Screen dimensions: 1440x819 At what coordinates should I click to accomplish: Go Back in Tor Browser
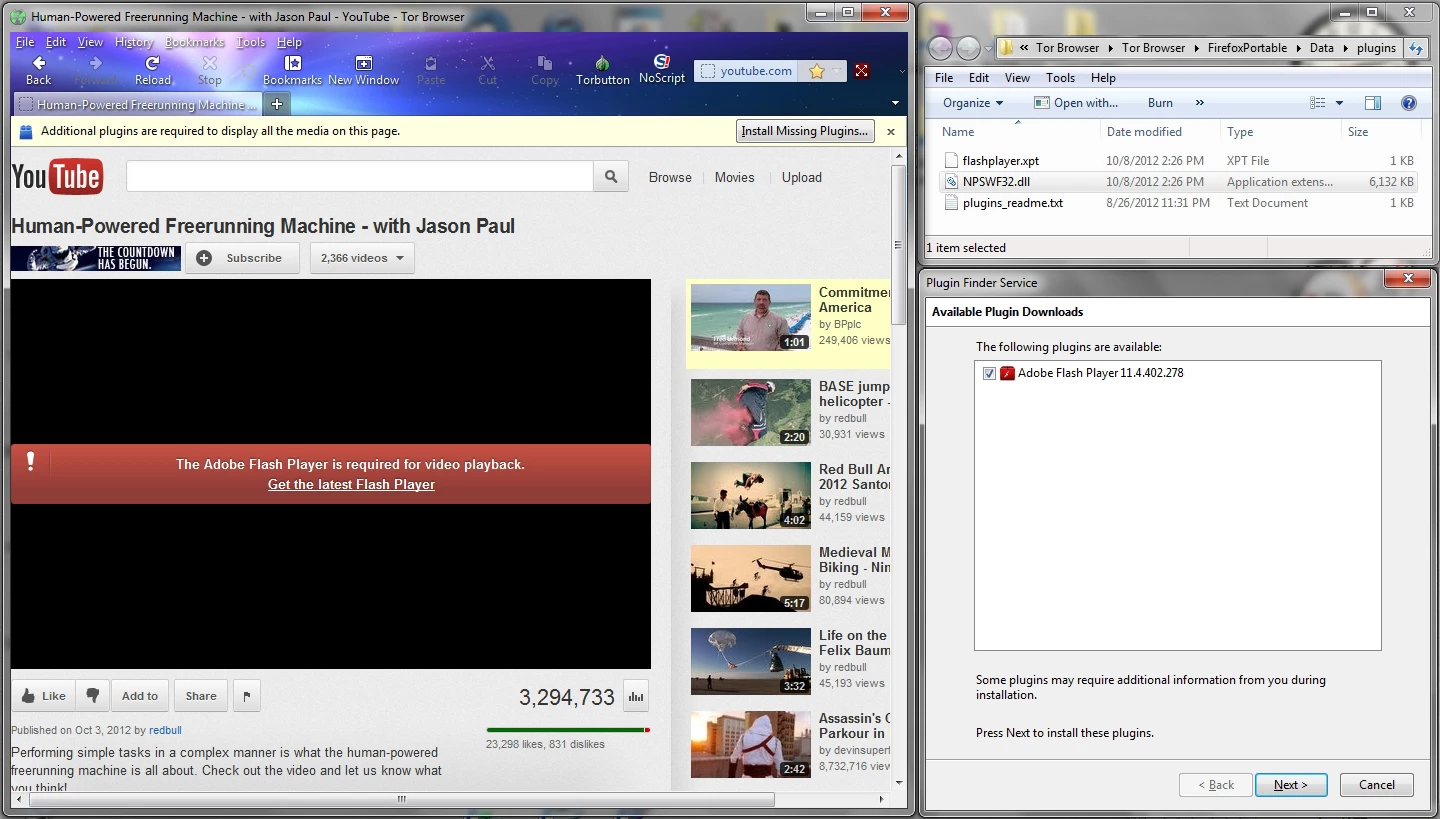(38, 70)
